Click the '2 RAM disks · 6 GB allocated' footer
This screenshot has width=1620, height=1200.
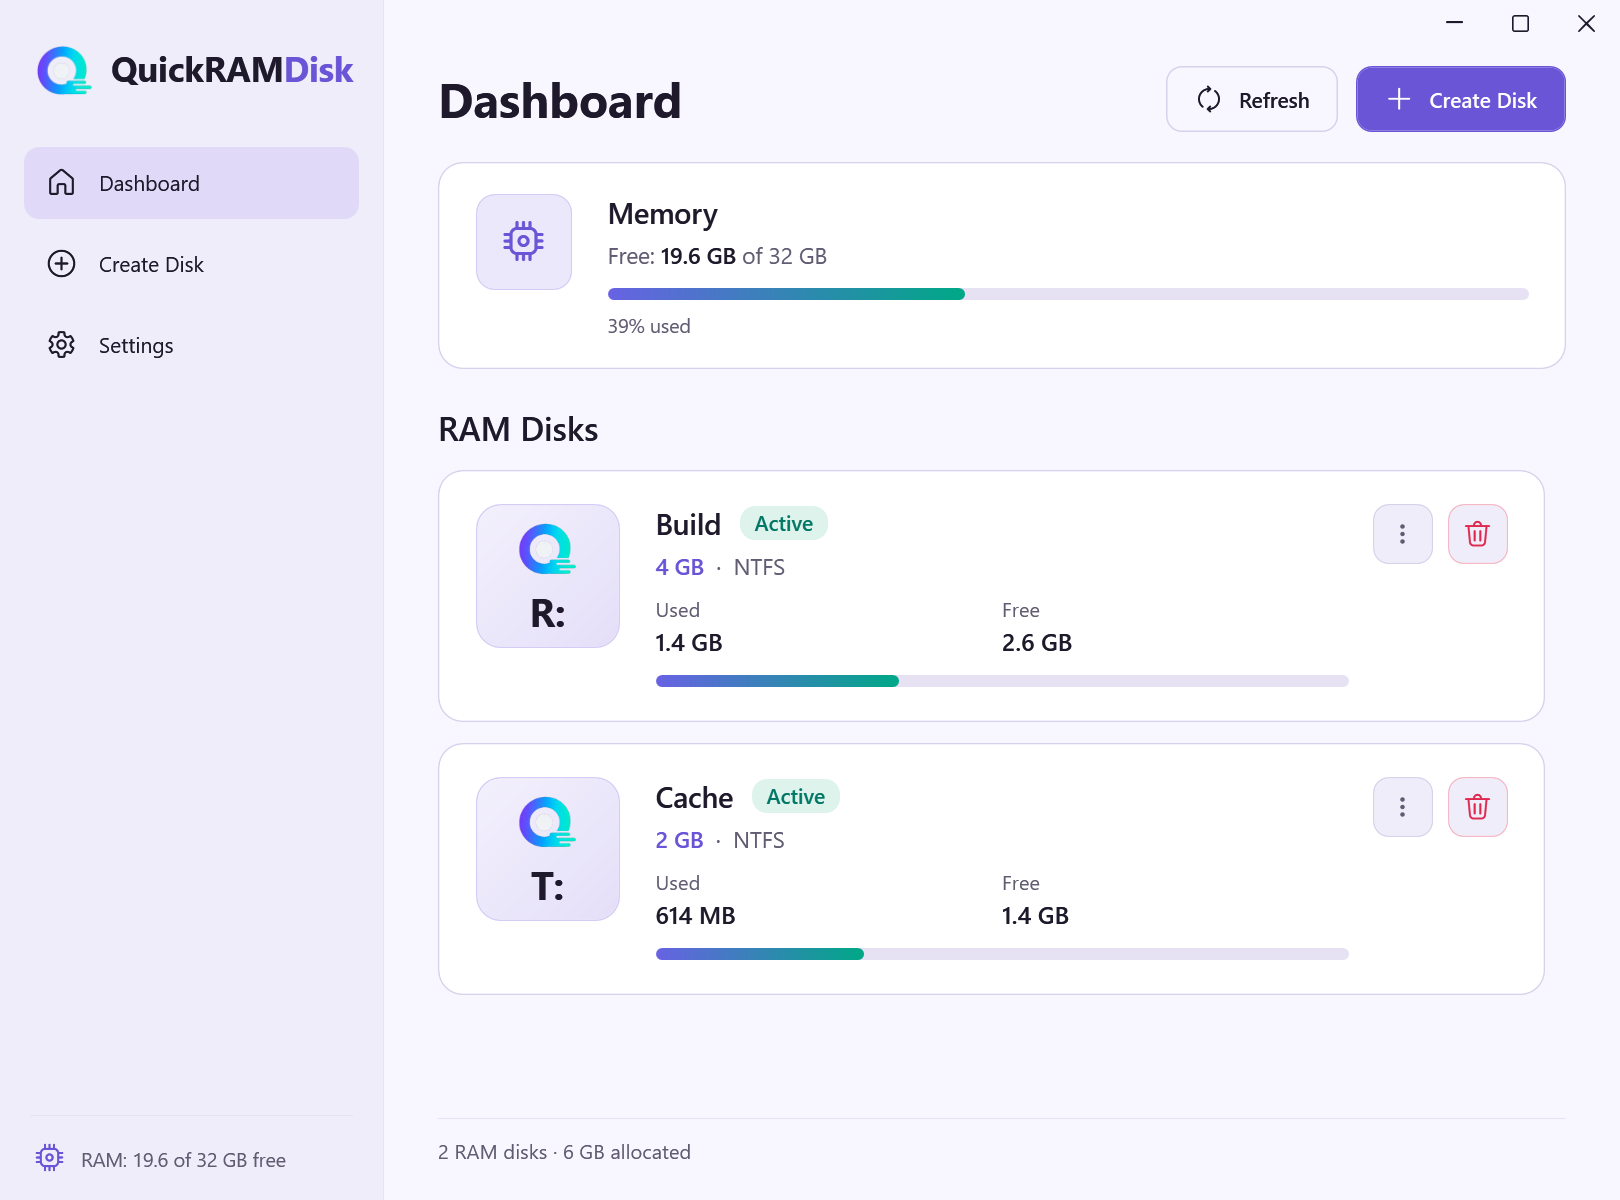click(x=564, y=1152)
